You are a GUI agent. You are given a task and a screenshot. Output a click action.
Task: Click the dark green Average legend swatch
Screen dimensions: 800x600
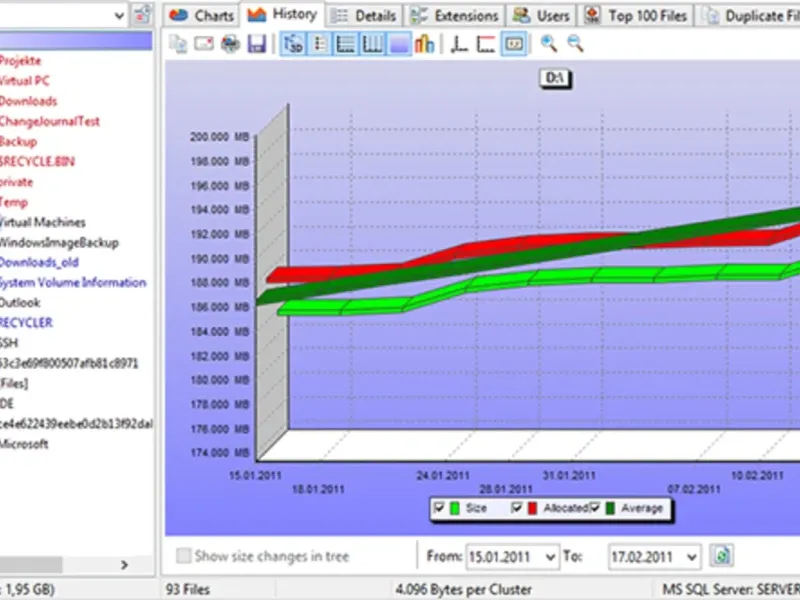[x=610, y=508]
